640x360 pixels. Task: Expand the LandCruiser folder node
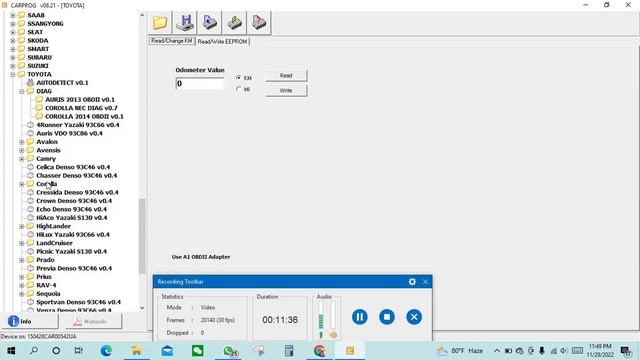pyautogui.click(x=22, y=243)
